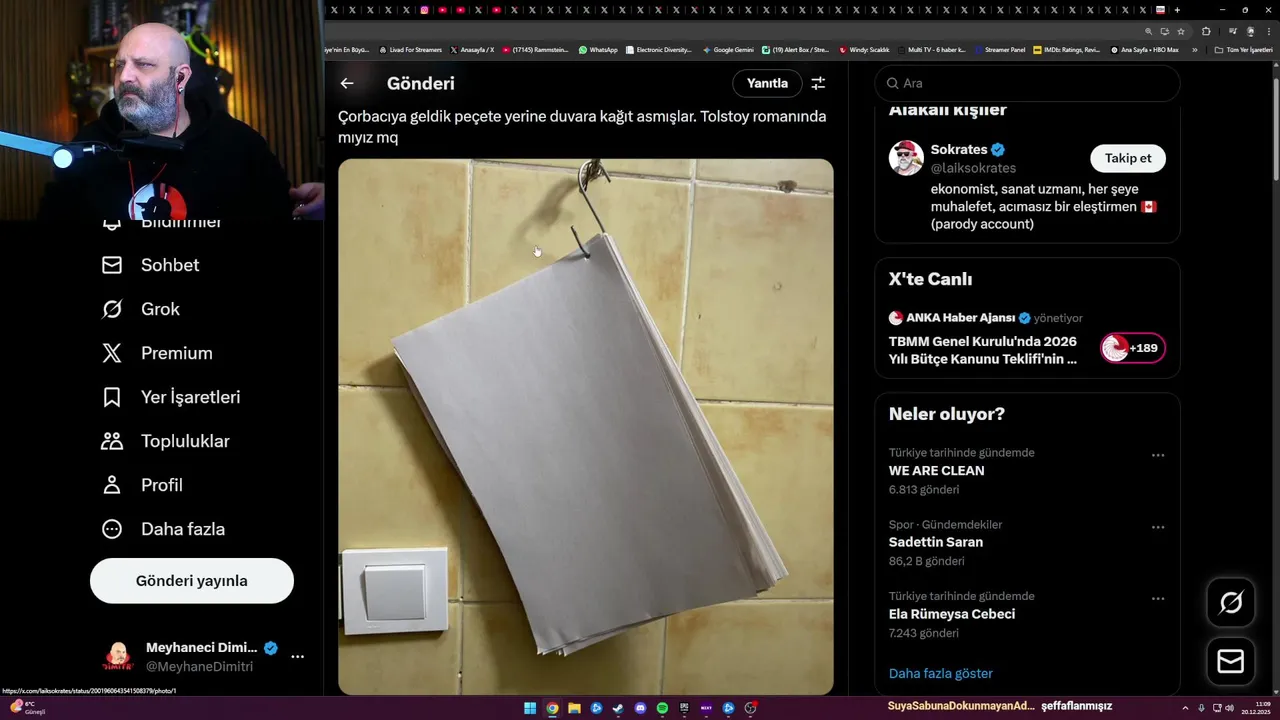The height and width of the screenshot is (720, 1280).
Task: Open Discord from the taskbar
Action: click(640, 708)
